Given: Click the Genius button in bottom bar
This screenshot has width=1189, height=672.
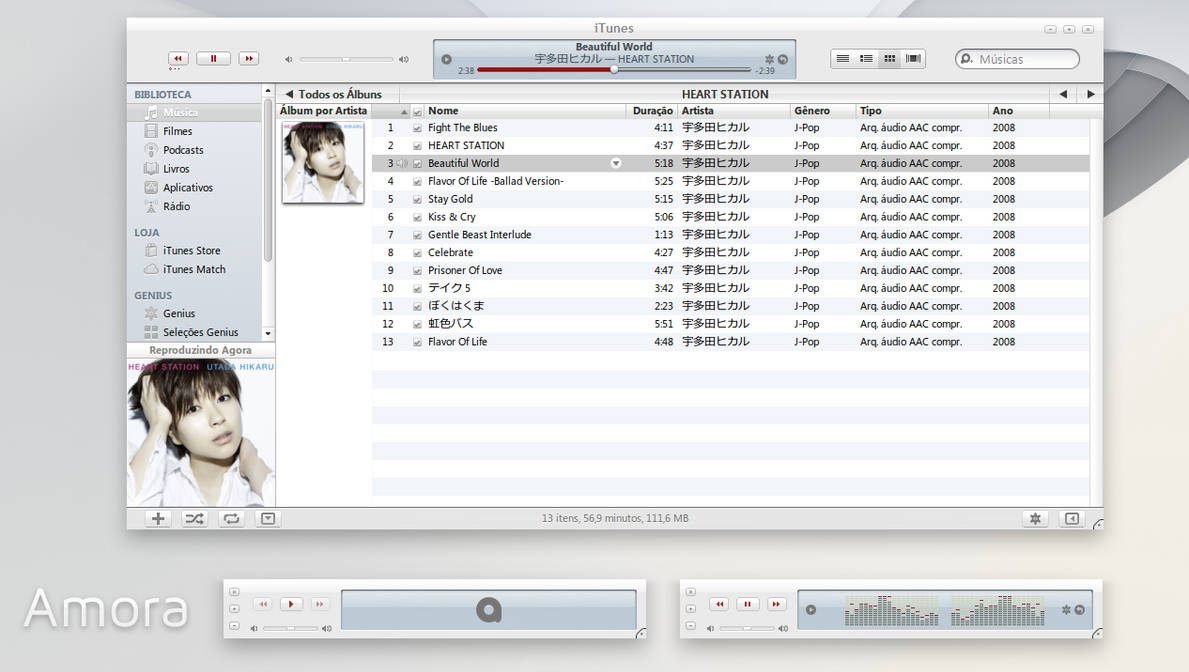Looking at the screenshot, I should click(x=1035, y=519).
